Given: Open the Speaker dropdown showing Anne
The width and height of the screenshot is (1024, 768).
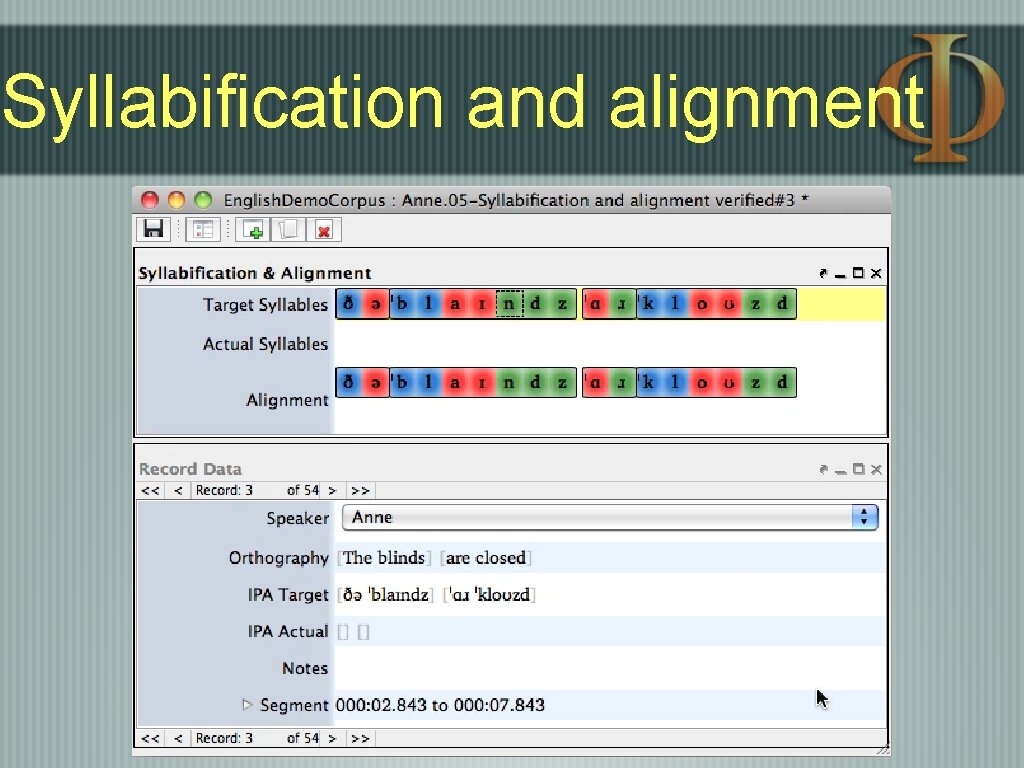Looking at the screenshot, I should [610, 517].
